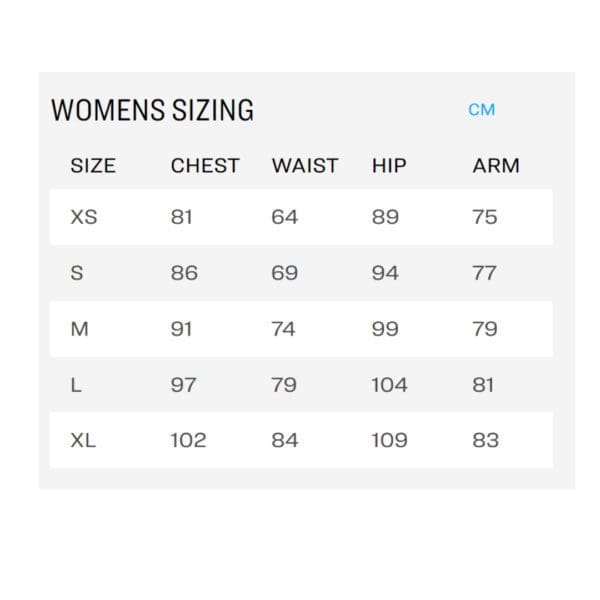Select the WOMENS SIZING heading
Image resolution: width=600 pixels, height=600 pixels.
point(152,110)
